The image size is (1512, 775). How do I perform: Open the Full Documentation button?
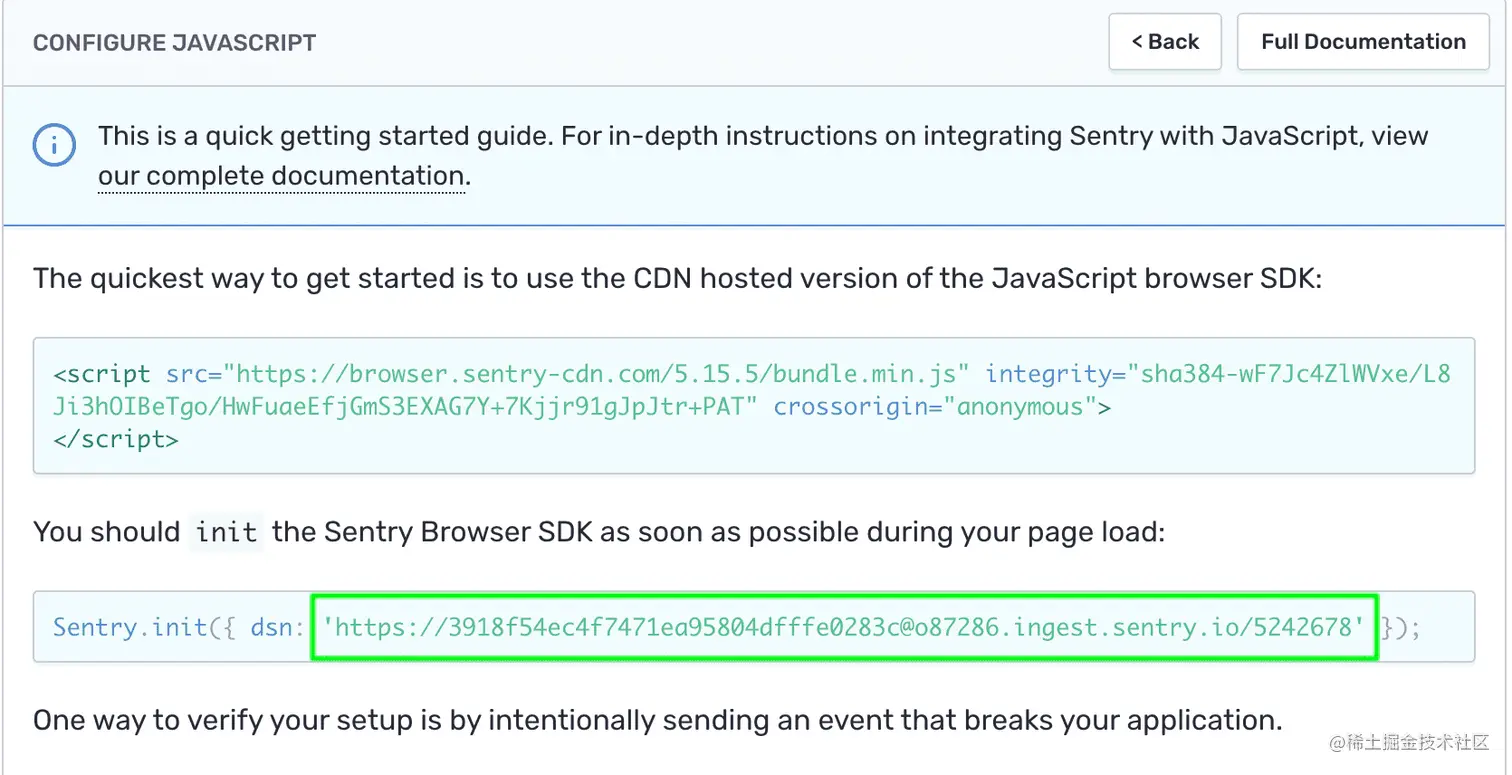tap(1362, 42)
